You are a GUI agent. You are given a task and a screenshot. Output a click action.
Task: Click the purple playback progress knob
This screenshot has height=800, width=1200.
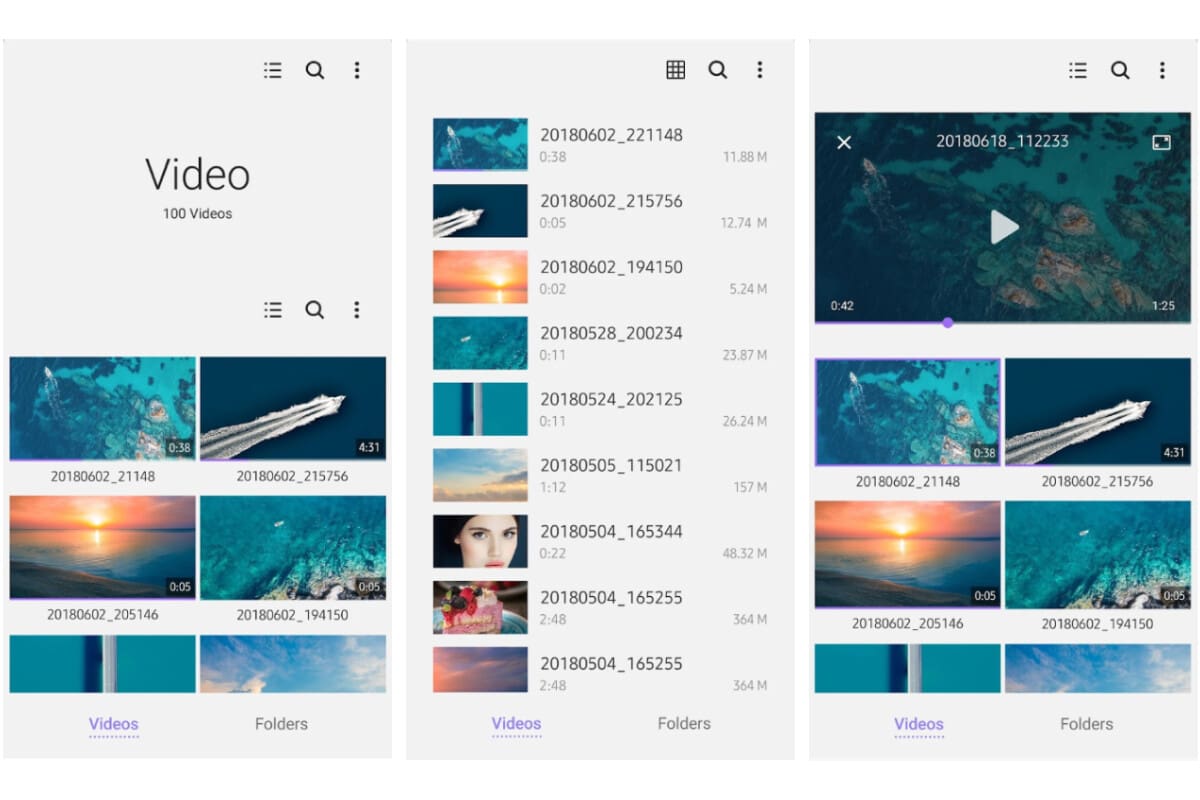(947, 322)
